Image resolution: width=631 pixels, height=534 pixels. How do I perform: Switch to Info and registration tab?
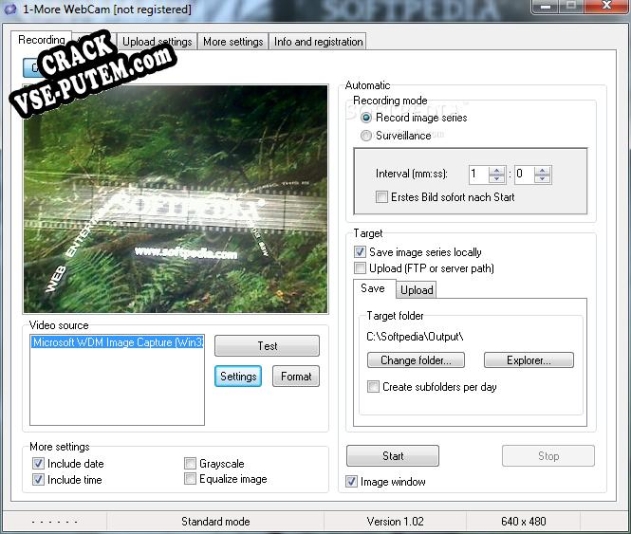click(x=318, y=41)
